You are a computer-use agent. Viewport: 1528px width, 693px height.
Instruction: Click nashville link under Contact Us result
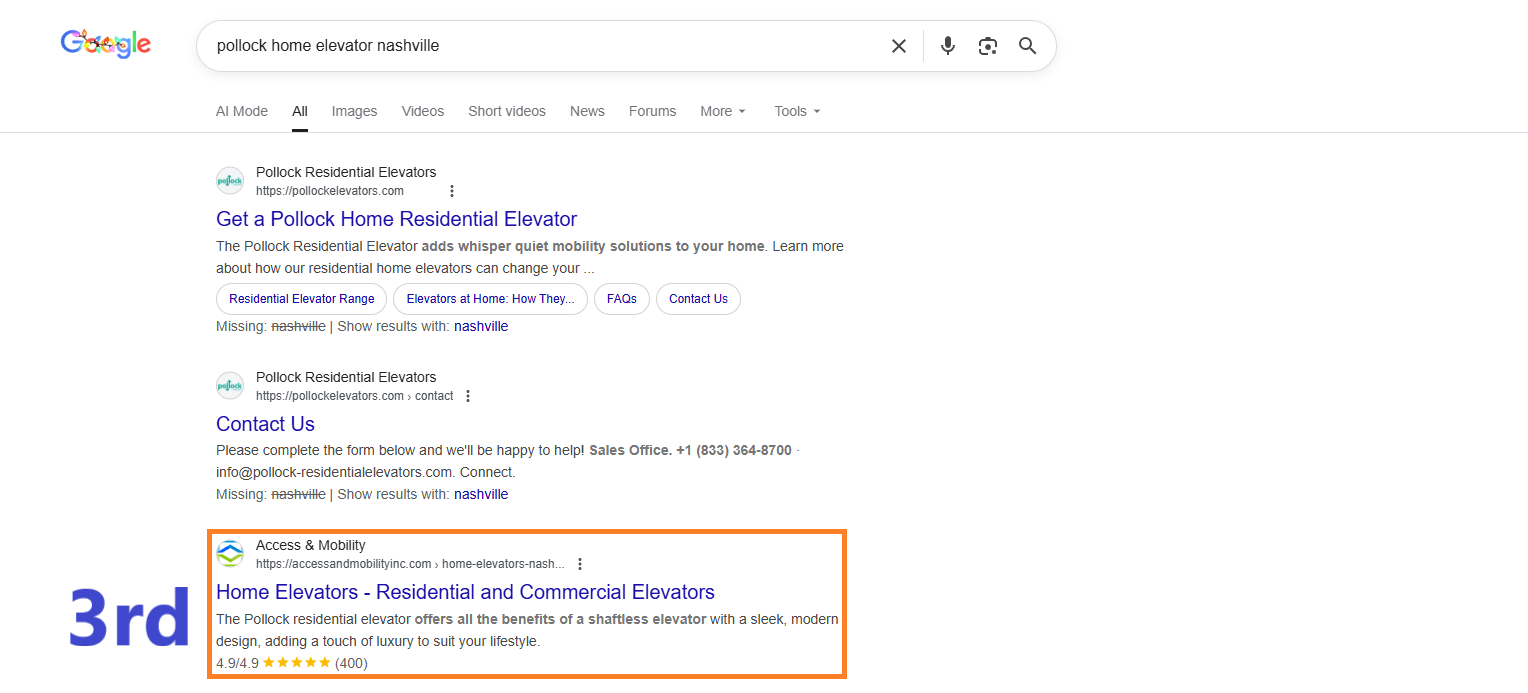point(481,494)
